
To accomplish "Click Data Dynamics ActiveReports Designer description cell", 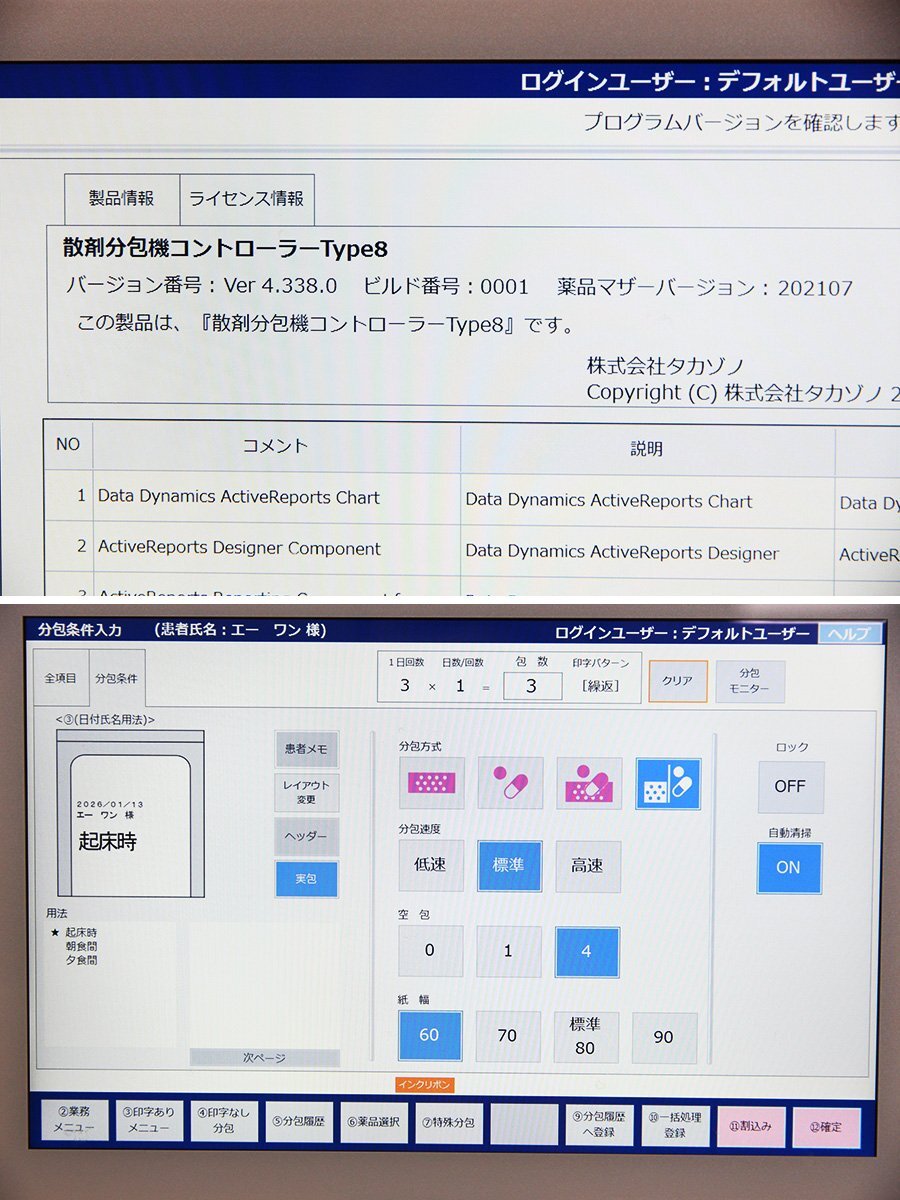I will (x=647, y=553).
